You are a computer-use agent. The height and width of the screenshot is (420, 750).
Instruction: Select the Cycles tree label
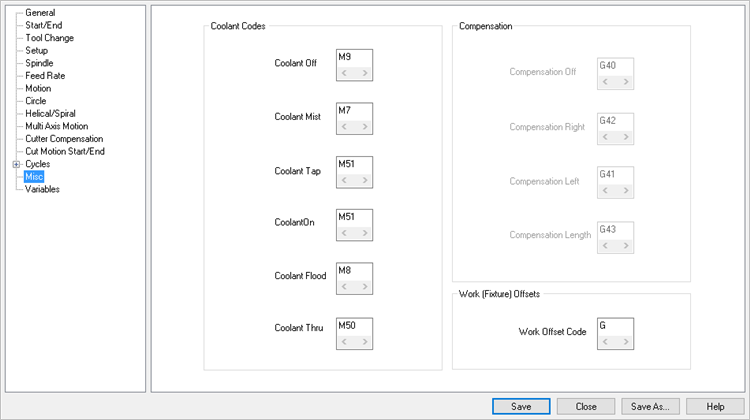coord(37,164)
